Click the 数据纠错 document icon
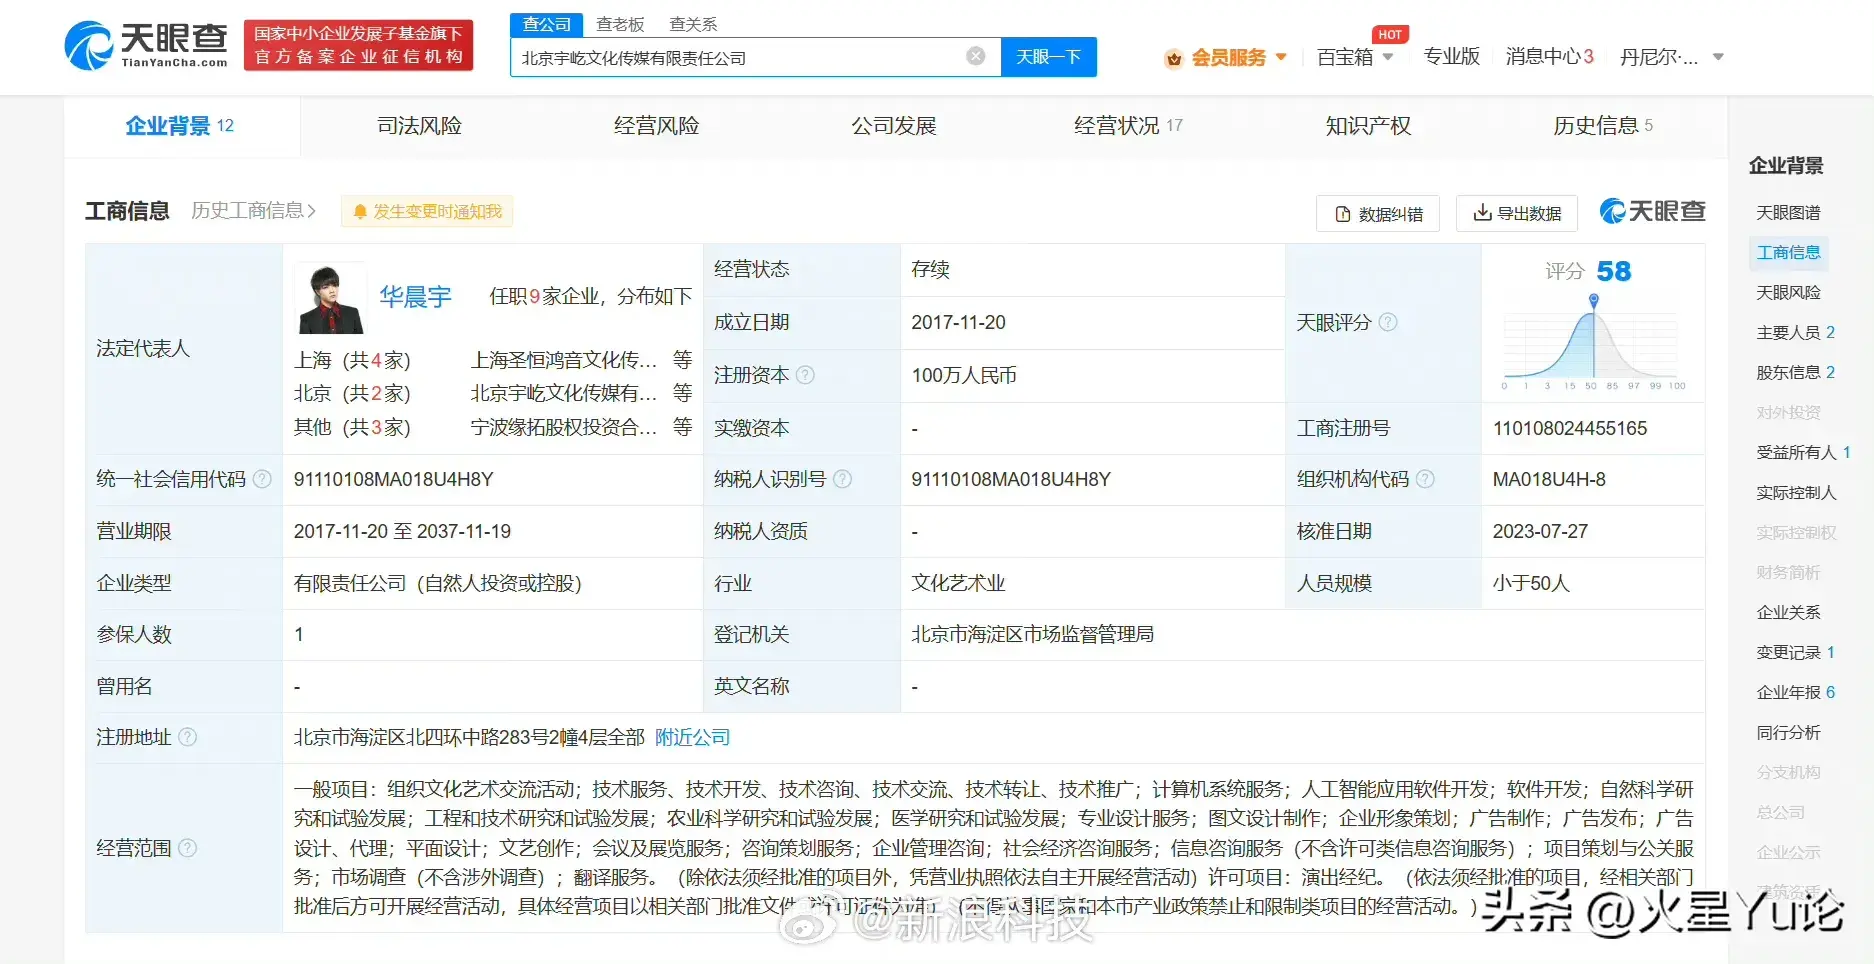The image size is (1874, 964). [1344, 214]
